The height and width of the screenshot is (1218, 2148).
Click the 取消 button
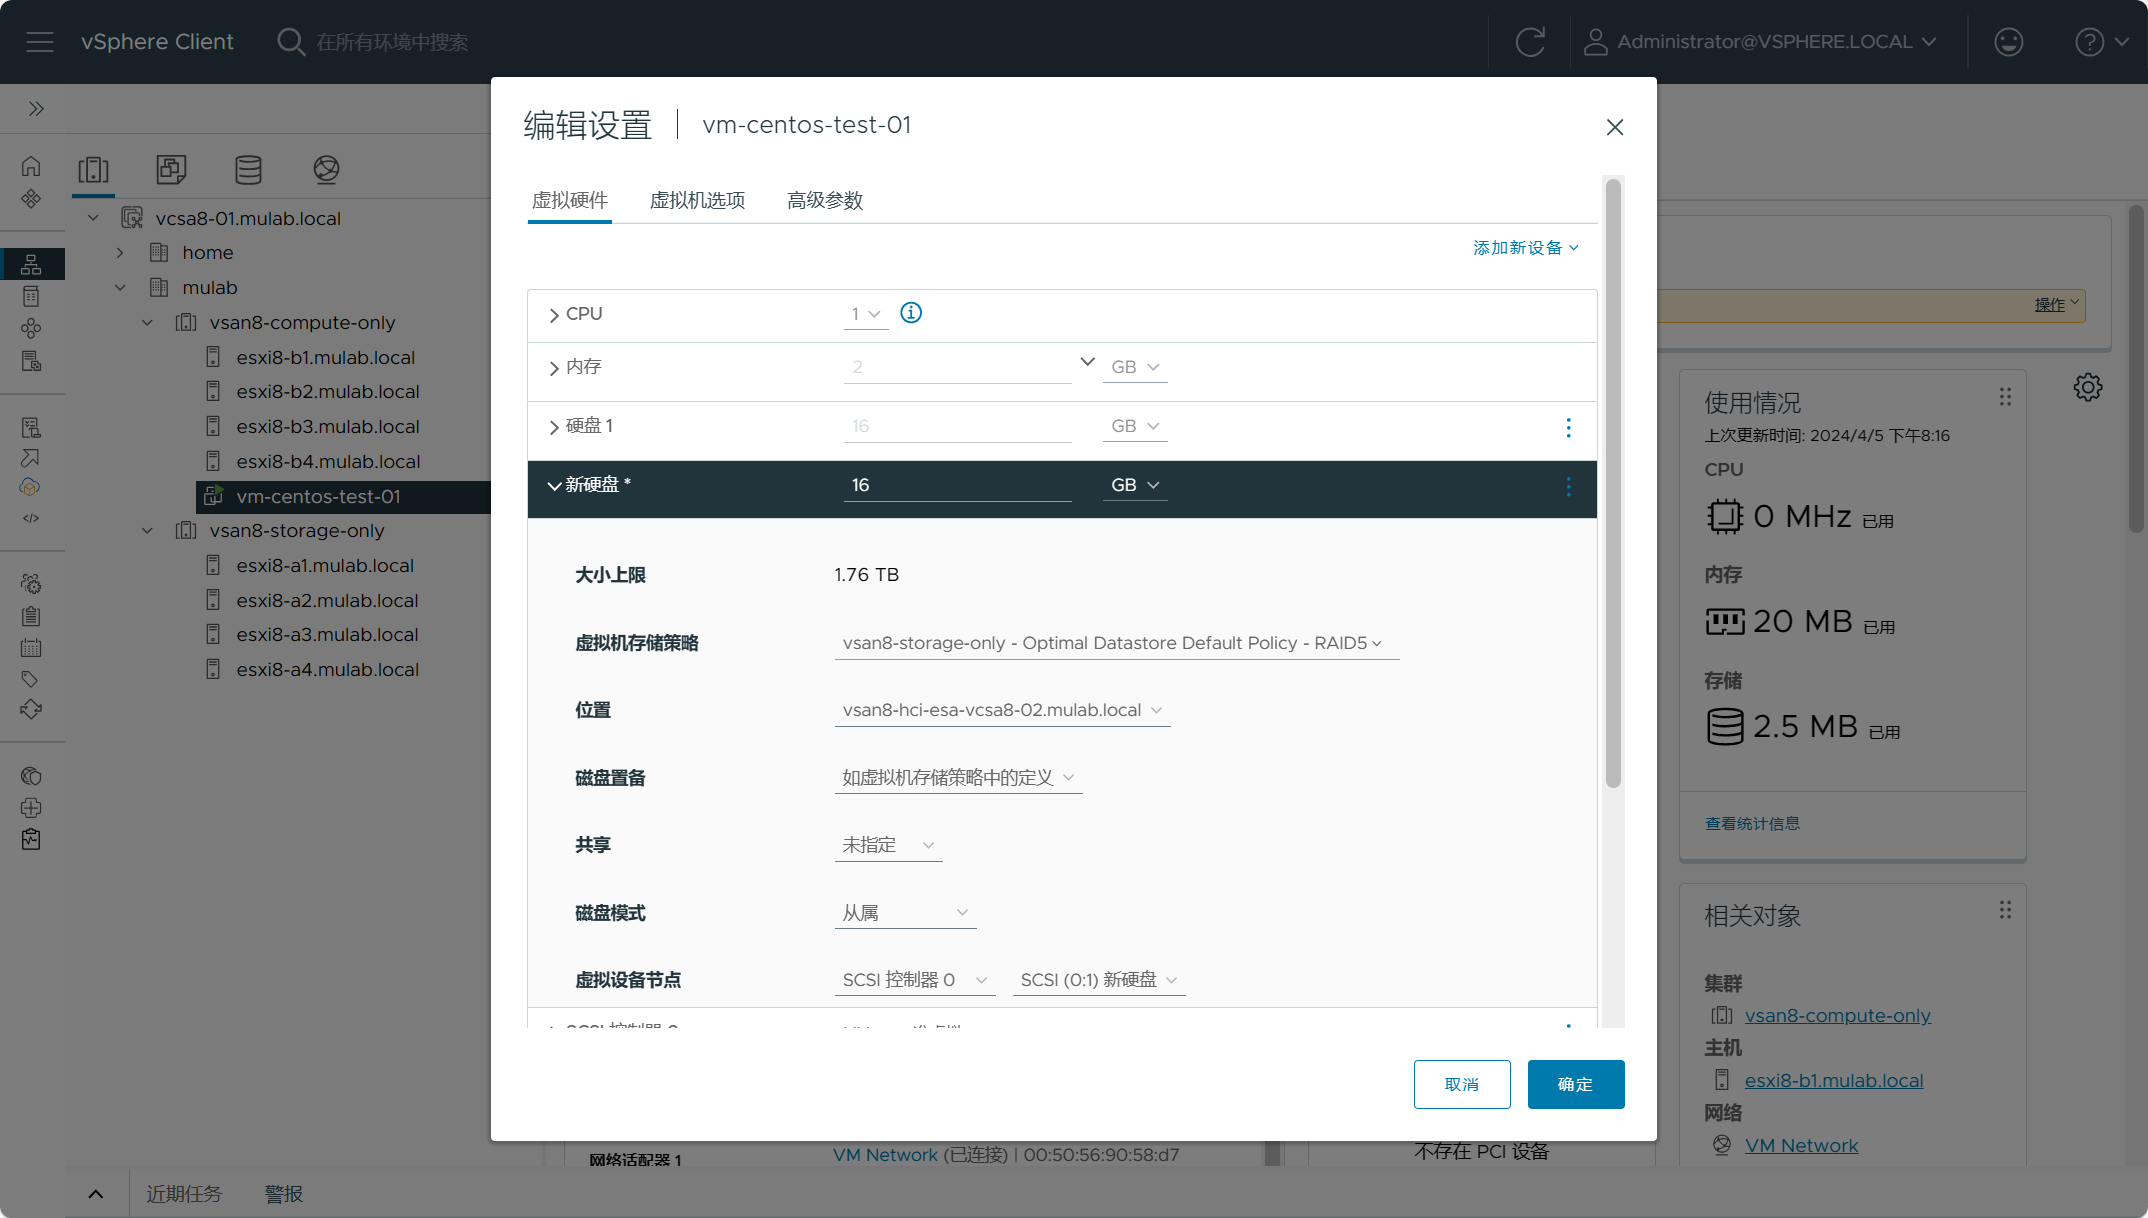coord(1462,1085)
